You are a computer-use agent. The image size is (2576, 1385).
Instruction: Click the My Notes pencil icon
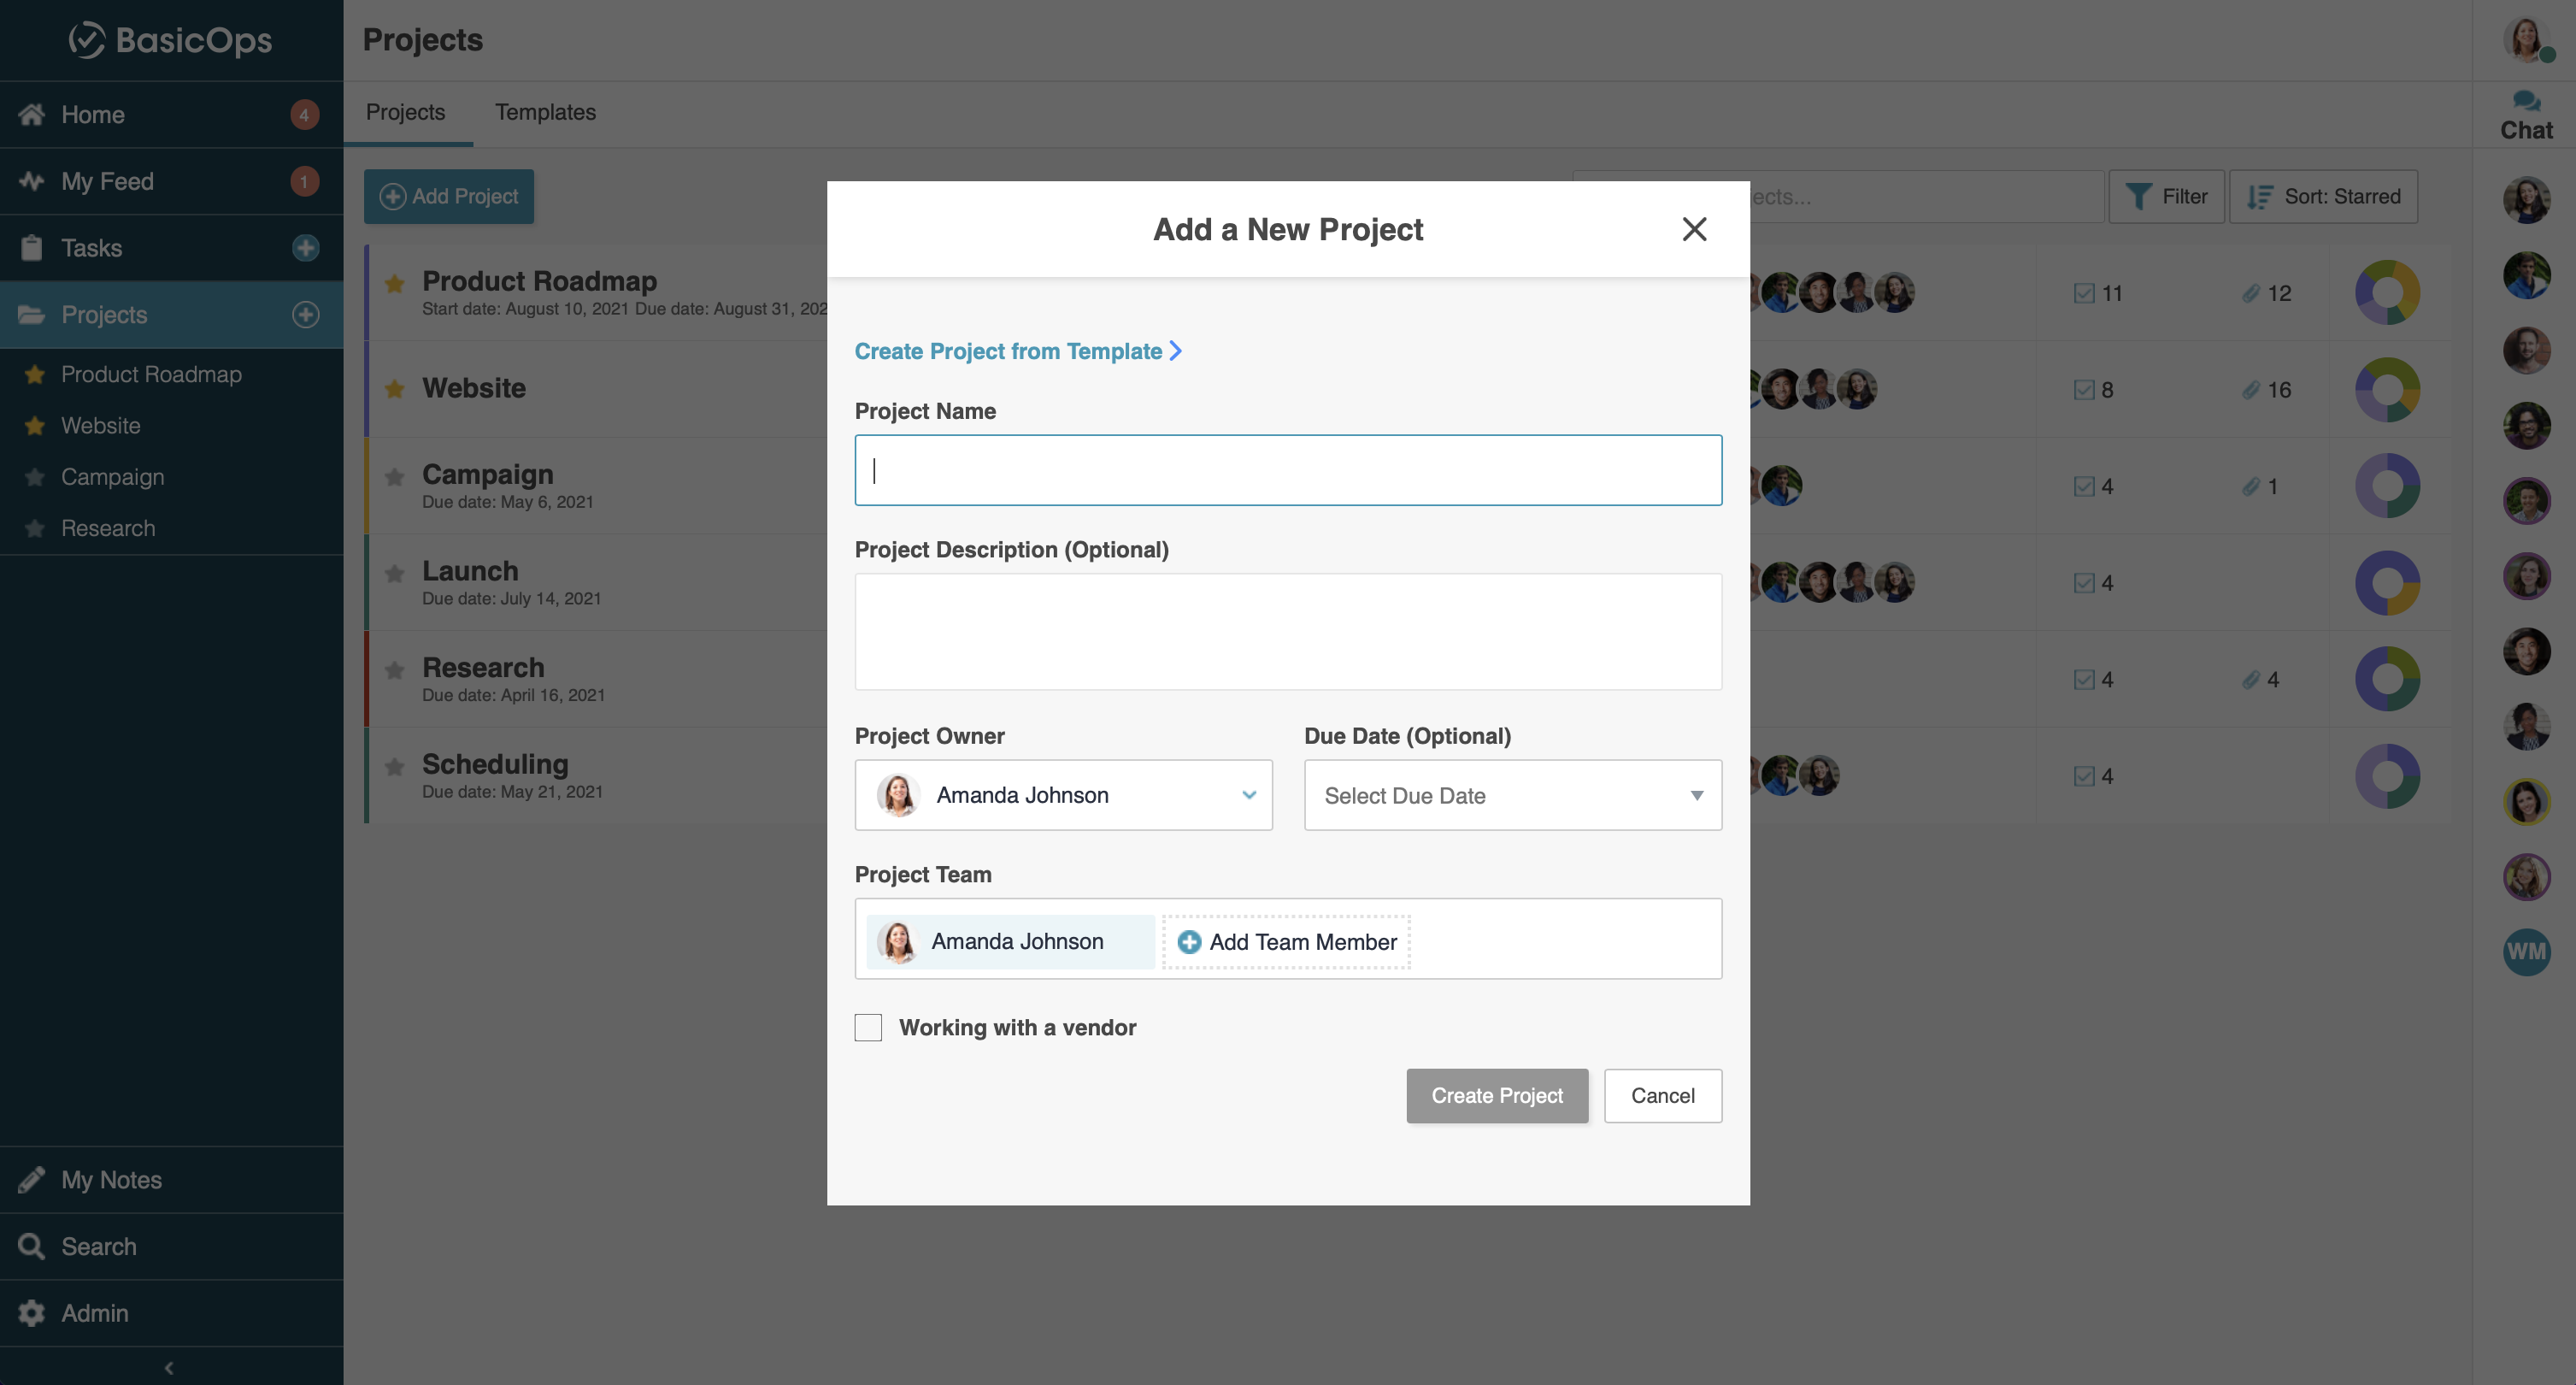(32, 1180)
